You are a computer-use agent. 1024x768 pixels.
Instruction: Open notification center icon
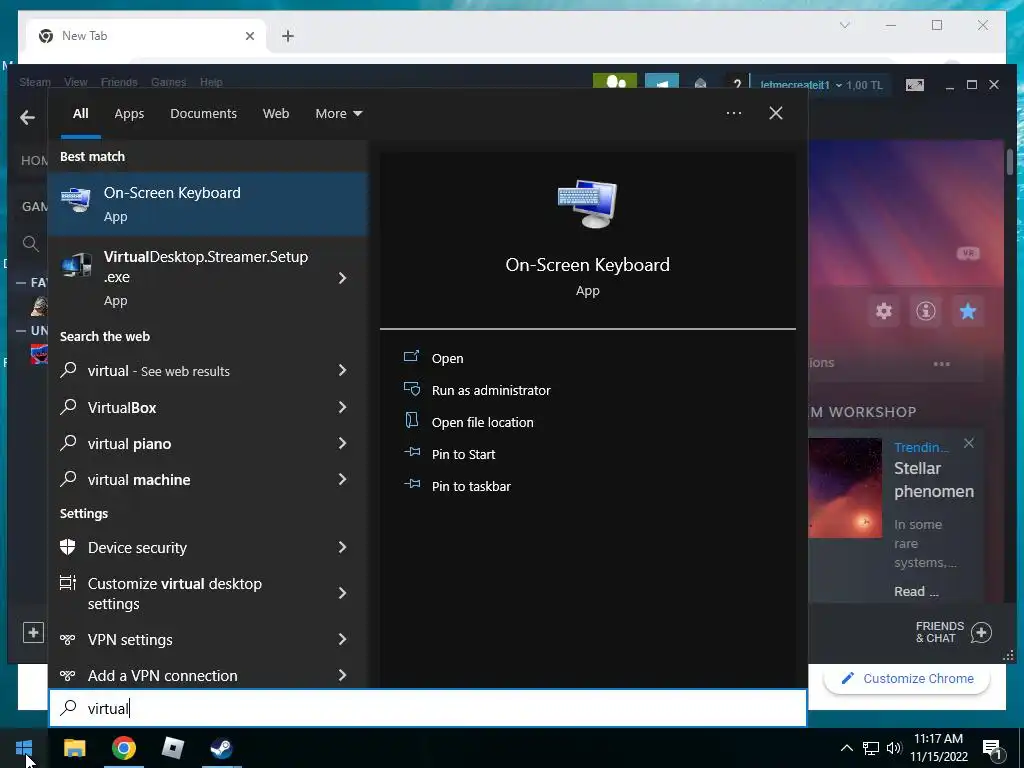(992, 748)
